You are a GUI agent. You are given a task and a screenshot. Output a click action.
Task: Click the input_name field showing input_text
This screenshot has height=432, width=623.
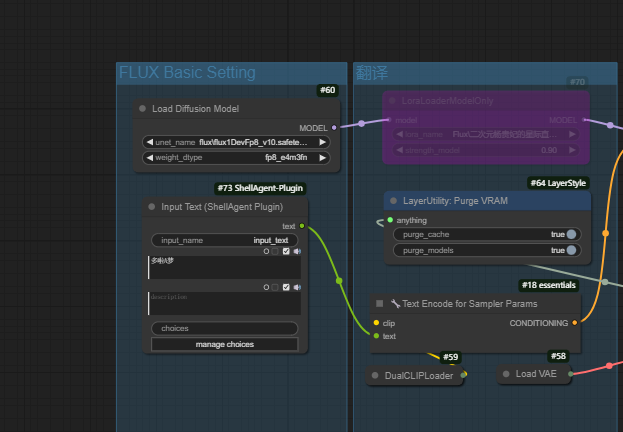(224, 240)
